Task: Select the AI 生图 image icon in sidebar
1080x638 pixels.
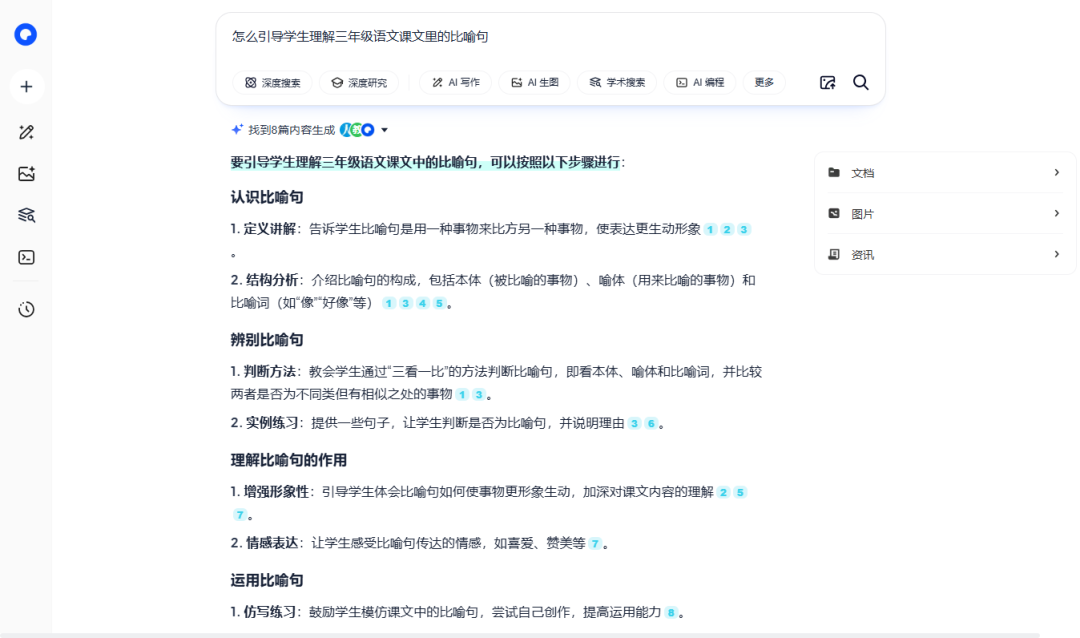Action: point(25,172)
